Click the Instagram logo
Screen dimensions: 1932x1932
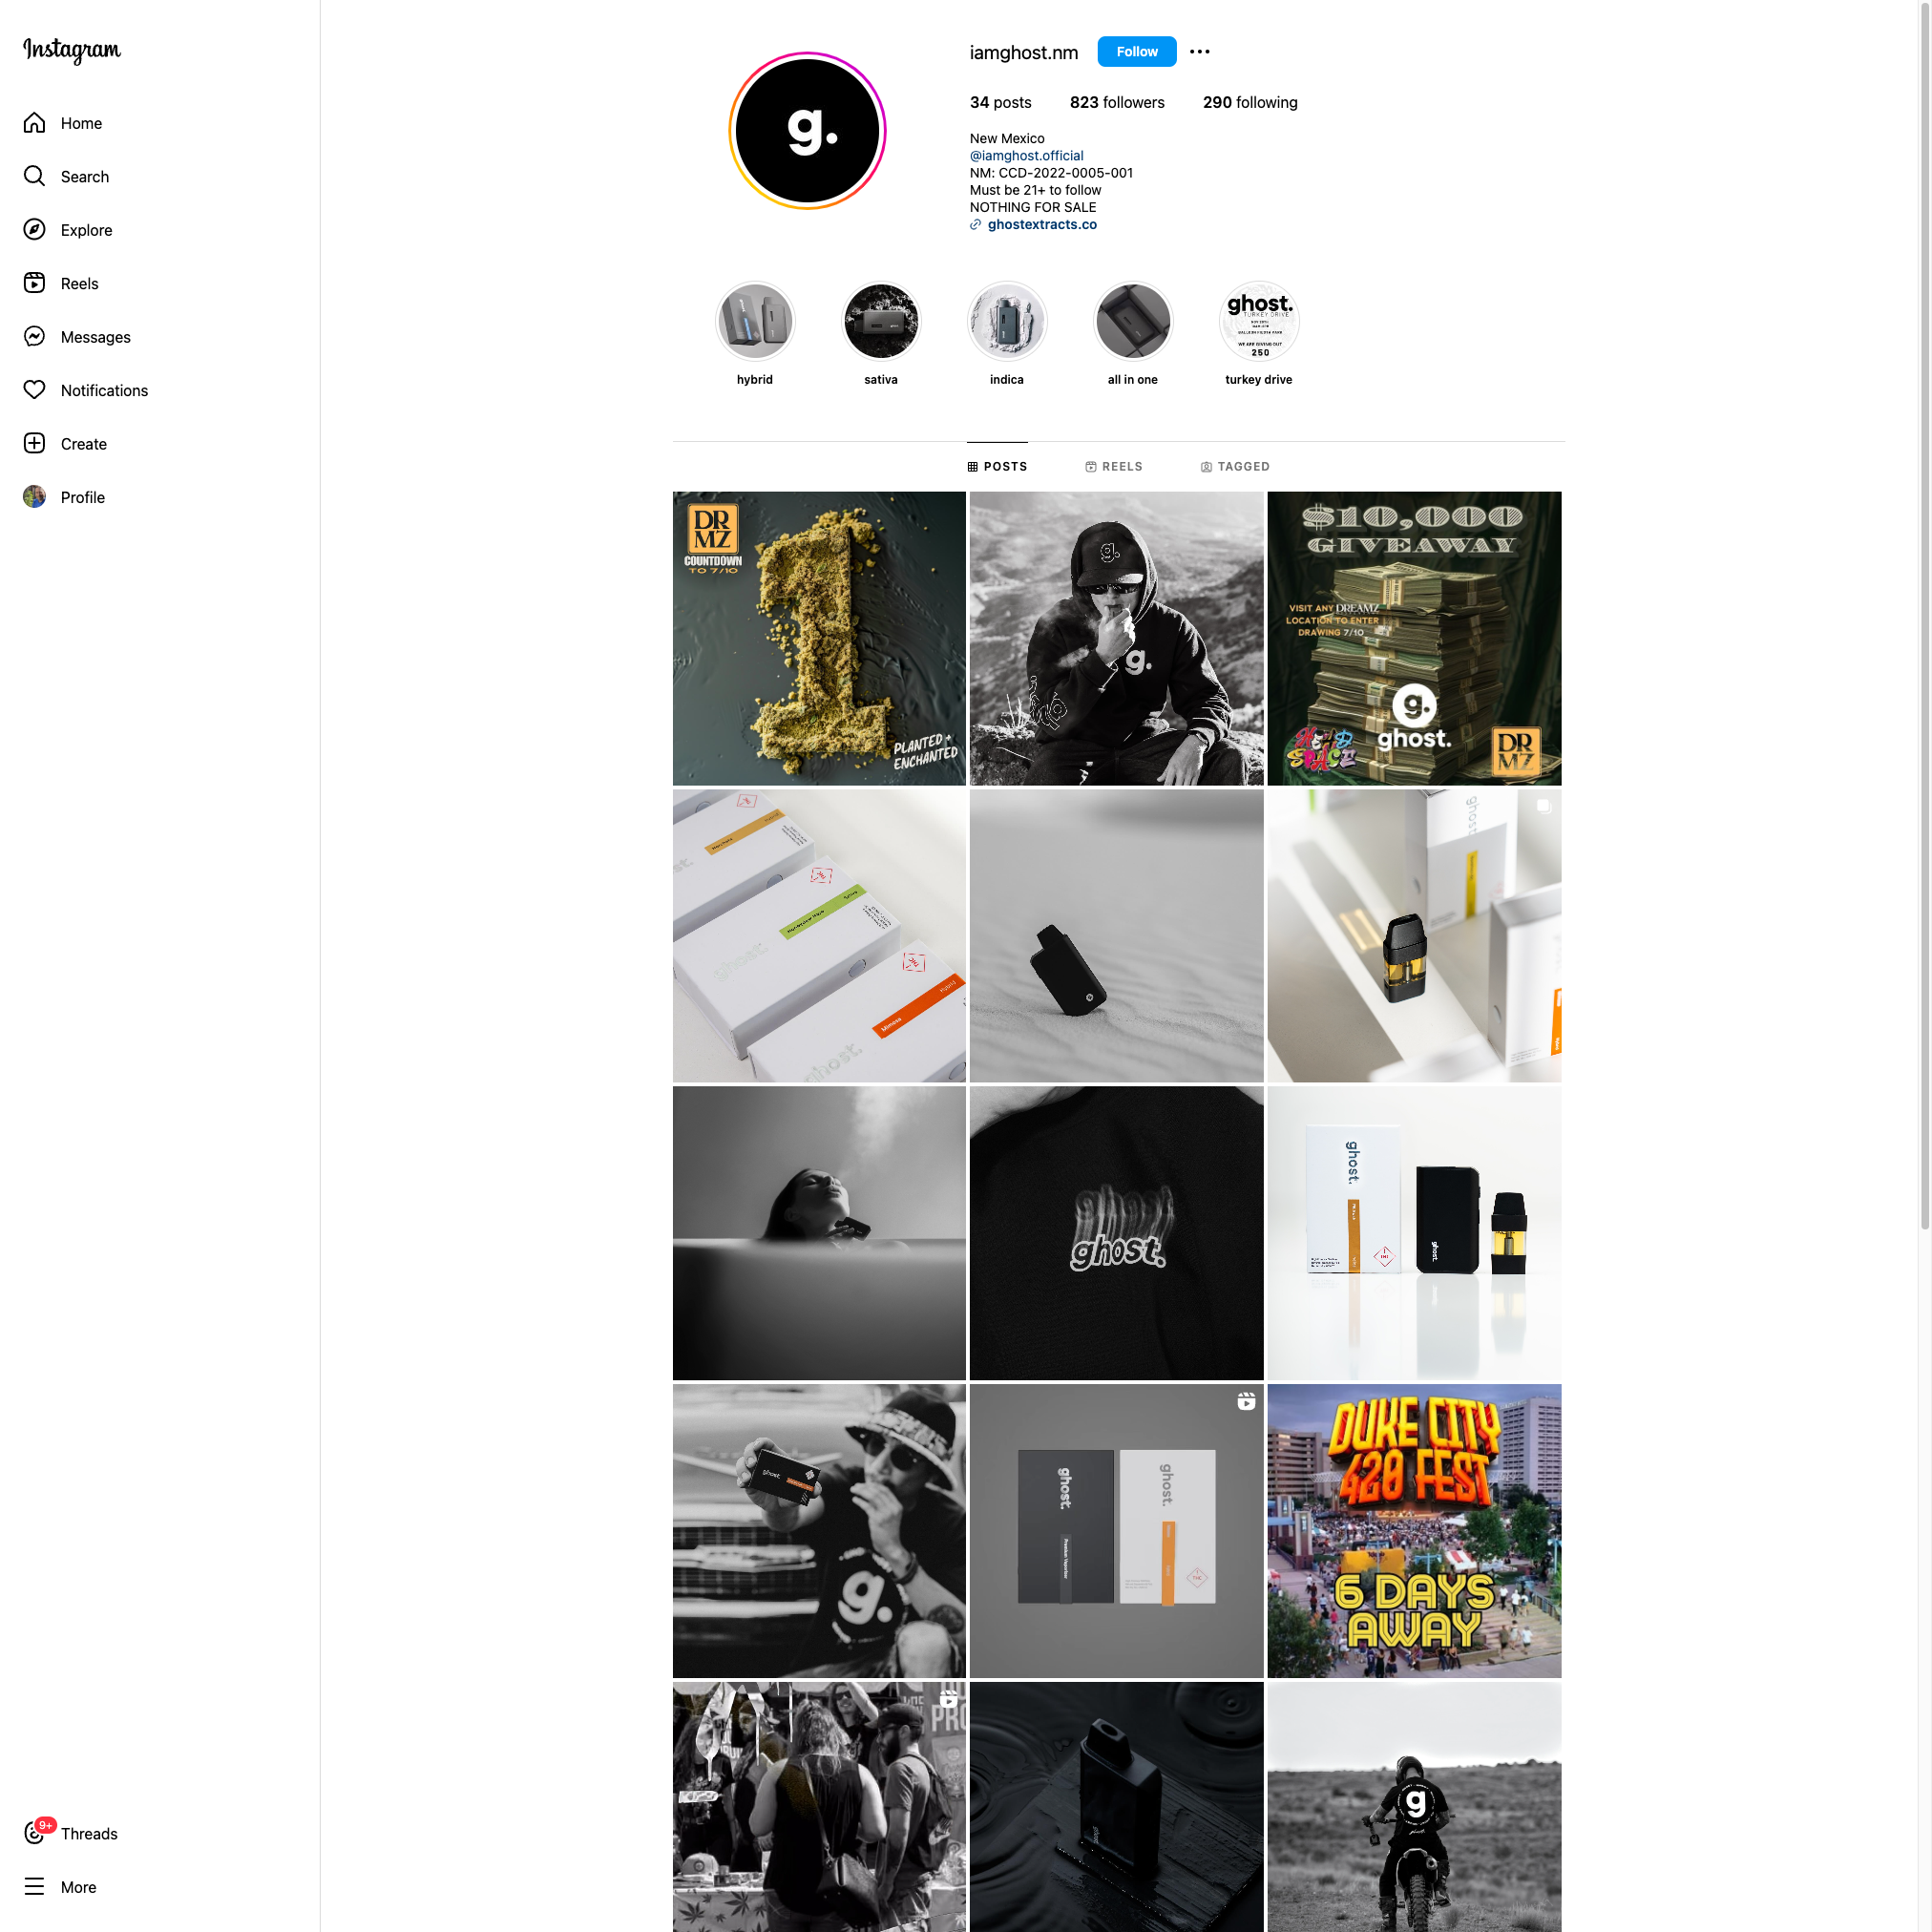coord(72,50)
